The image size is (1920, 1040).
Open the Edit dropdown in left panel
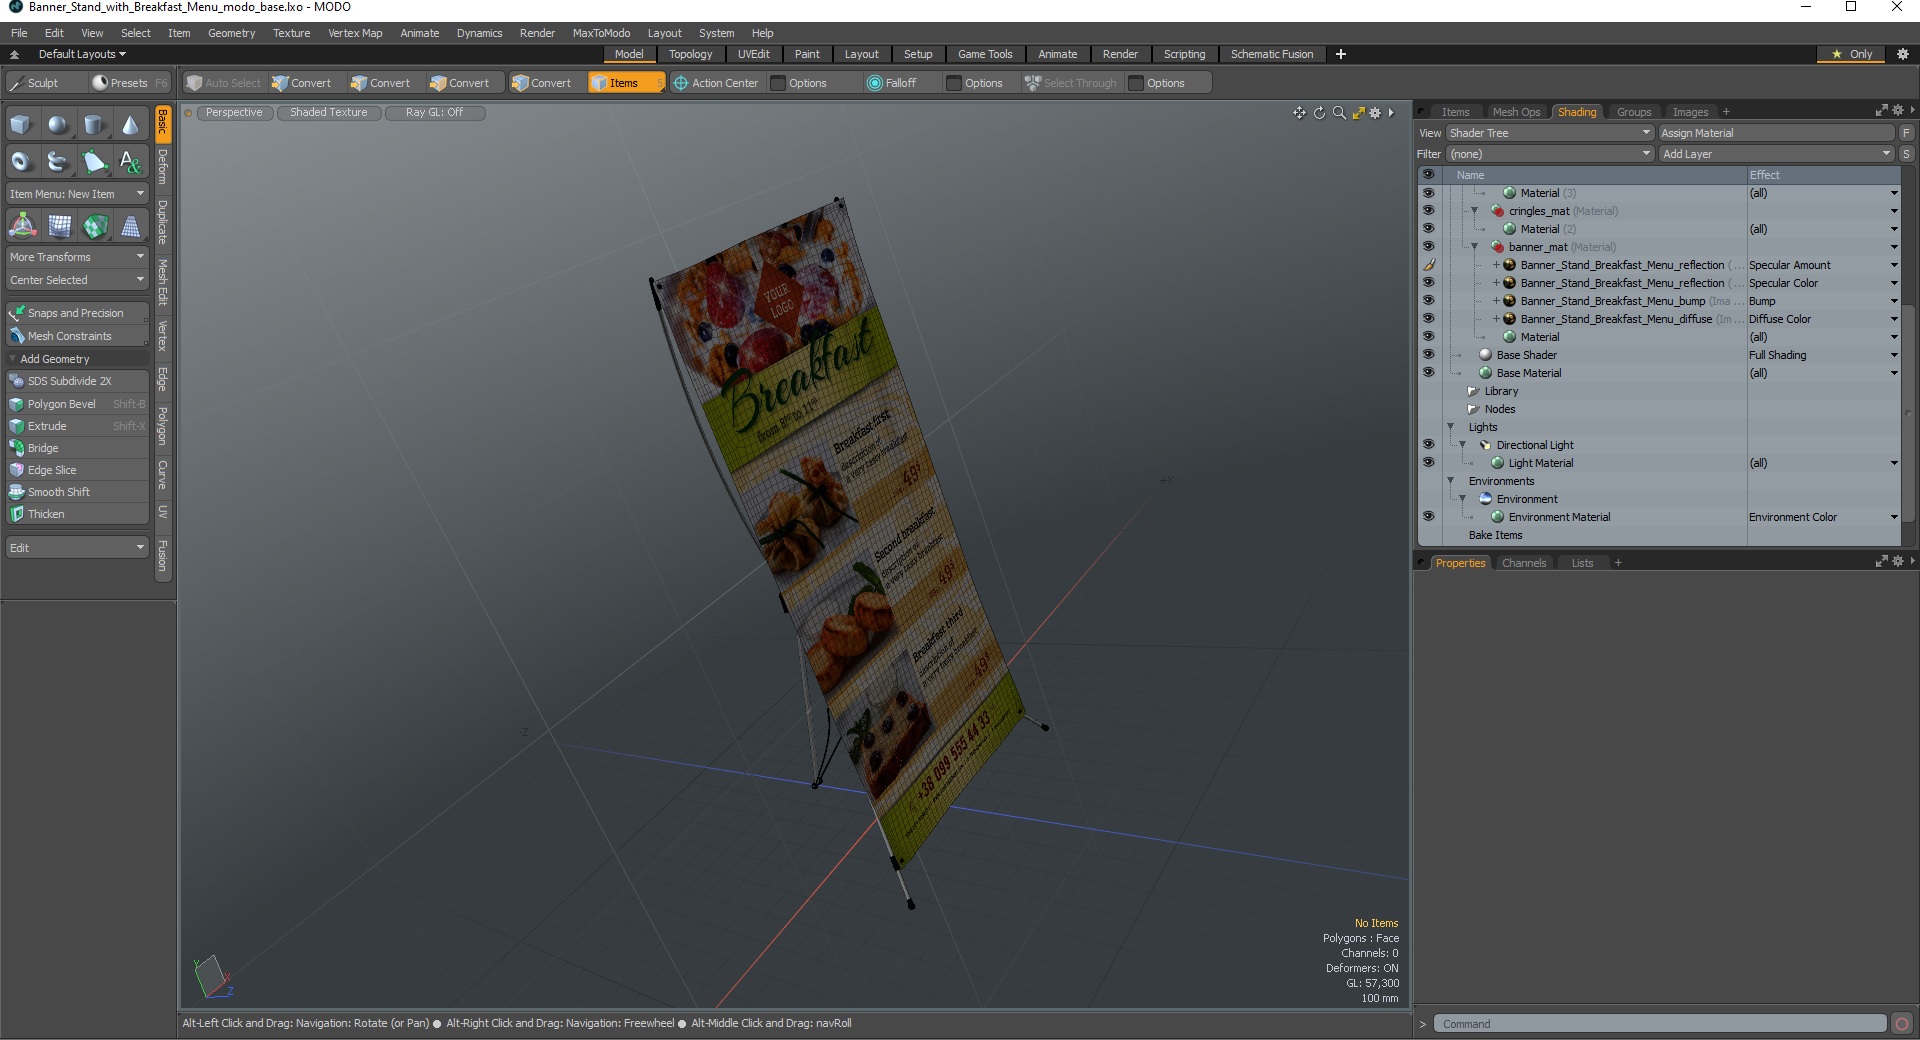tap(77, 548)
